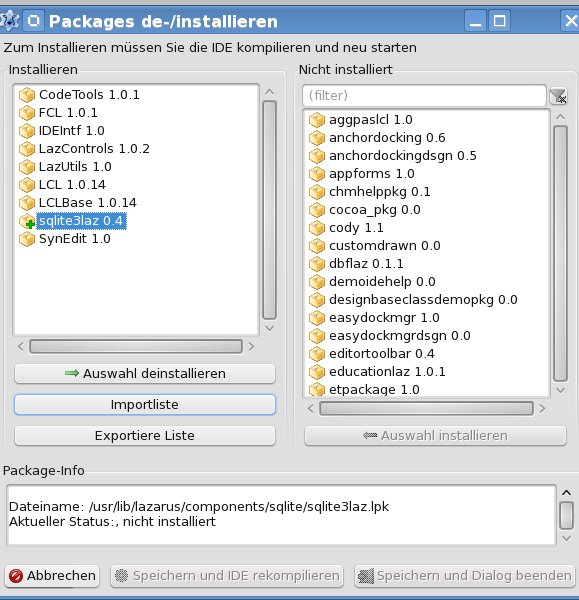Viewport: 579px width, 600px height.
Task: Click left arrow of Nicht installiert horizontal scrollbar
Action: [311, 409]
